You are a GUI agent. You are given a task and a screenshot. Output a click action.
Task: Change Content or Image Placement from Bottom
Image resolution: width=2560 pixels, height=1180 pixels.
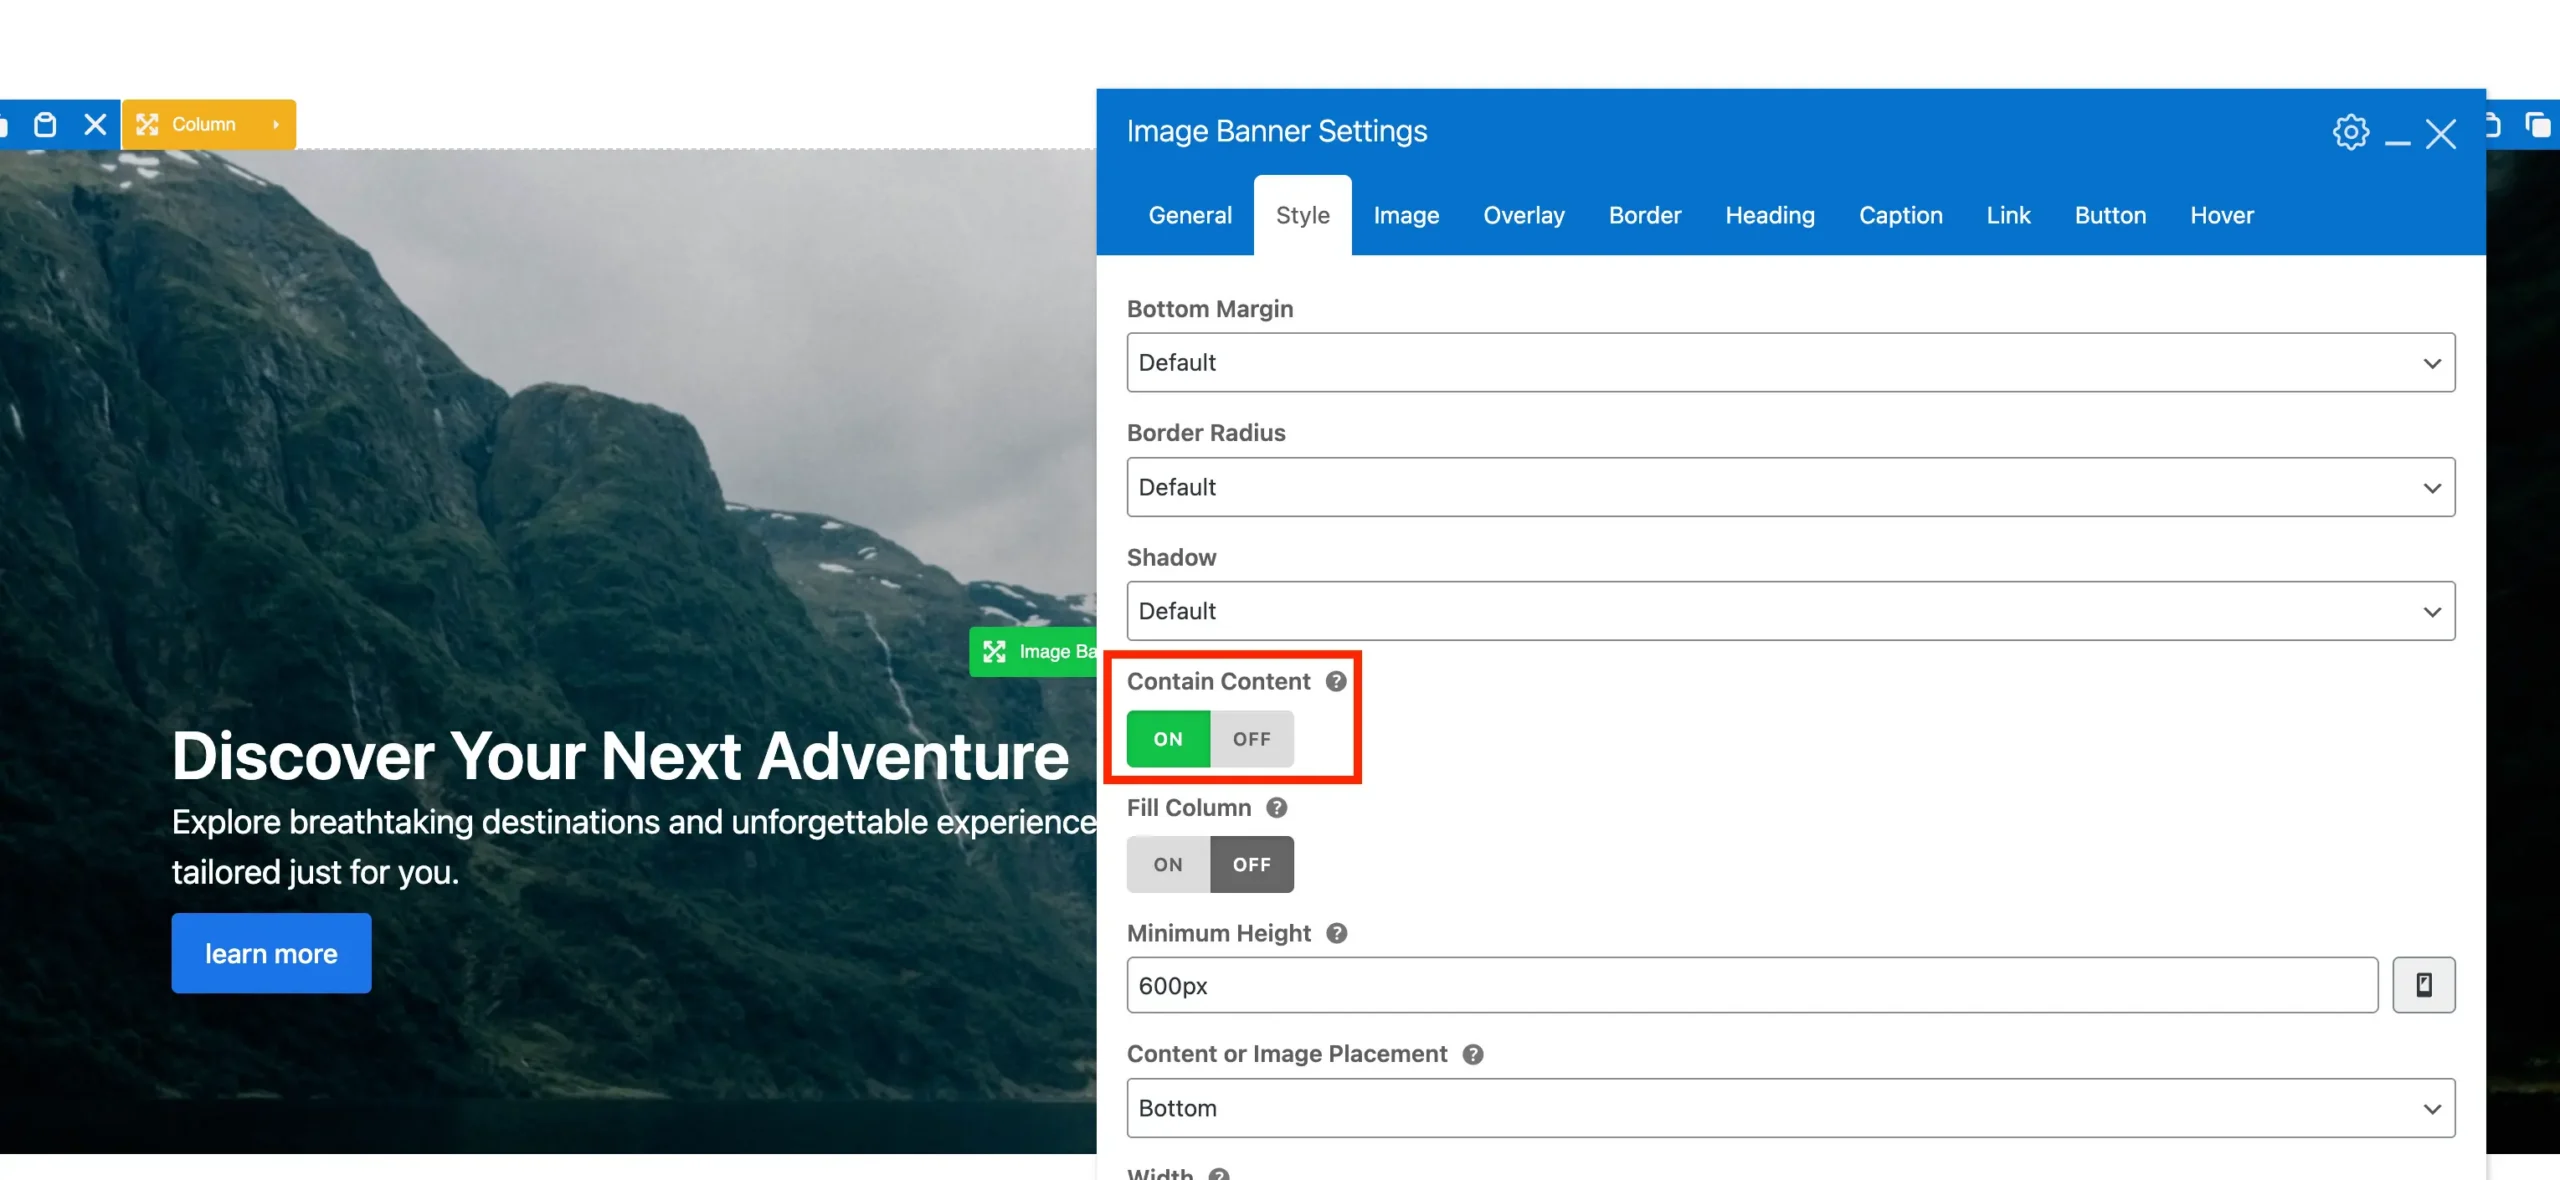click(x=1790, y=1108)
